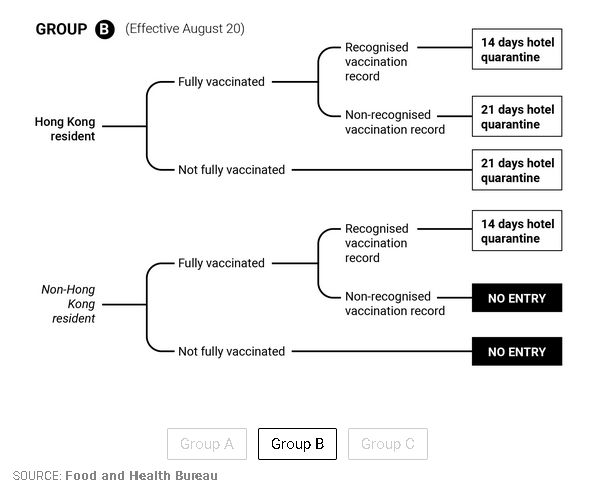Click Recognised vaccination record for Hong Kong resident

tap(377, 62)
